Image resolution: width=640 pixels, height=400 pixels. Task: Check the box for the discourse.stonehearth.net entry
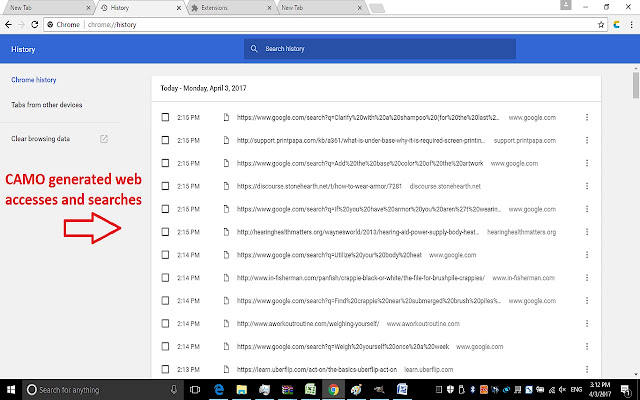[165, 186]
